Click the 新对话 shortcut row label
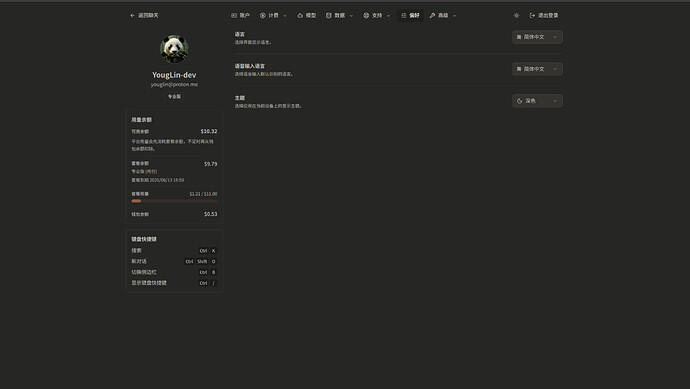Screen dimensions: 690x389 coord(139,261)
